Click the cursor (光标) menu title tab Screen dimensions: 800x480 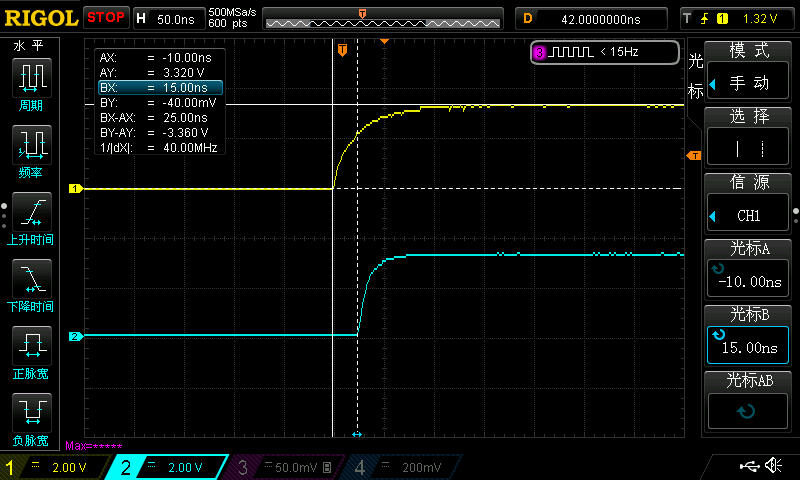pyautogui.click(x=695, y=77)
